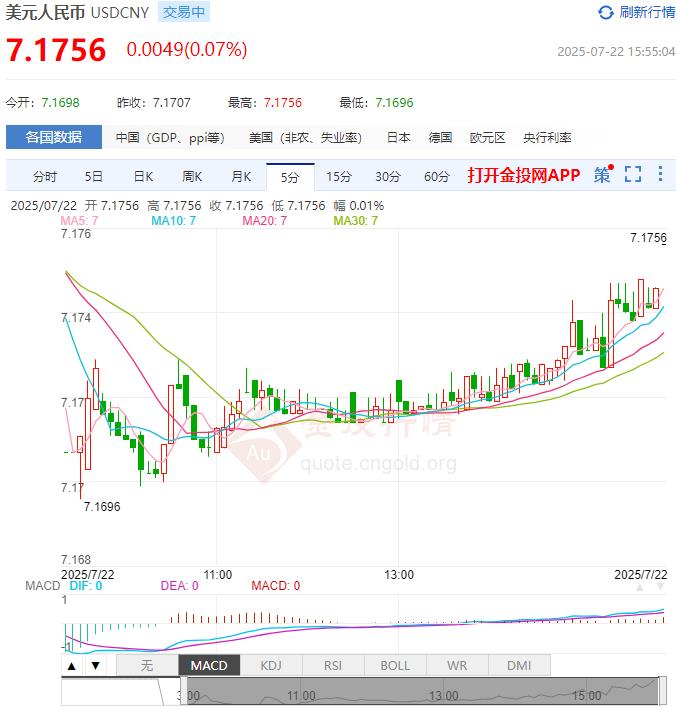The image size is (677, 709).
Task: Select the 分时 chart tab
Action: click(x=45, y=176)
